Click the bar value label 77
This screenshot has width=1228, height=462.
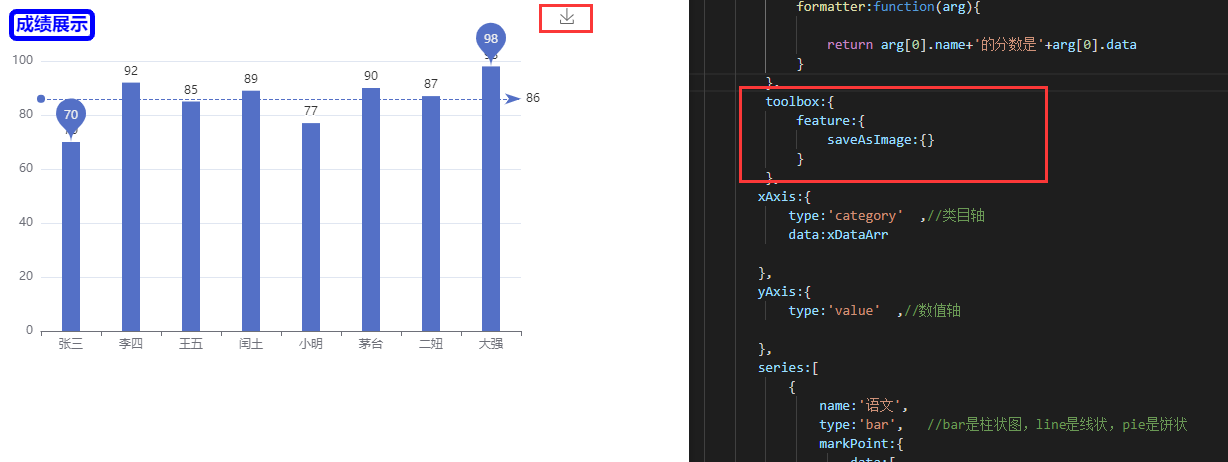point(311,111)
